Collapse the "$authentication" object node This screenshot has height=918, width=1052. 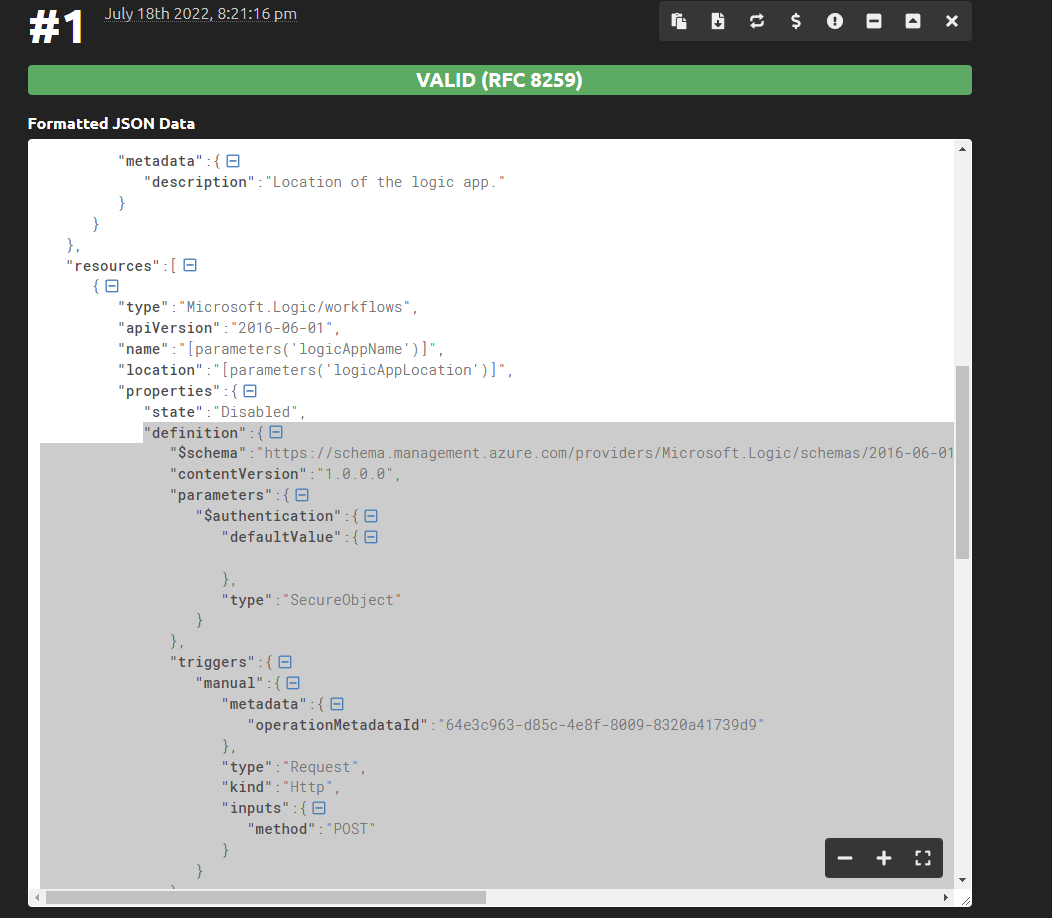point(370,516)
